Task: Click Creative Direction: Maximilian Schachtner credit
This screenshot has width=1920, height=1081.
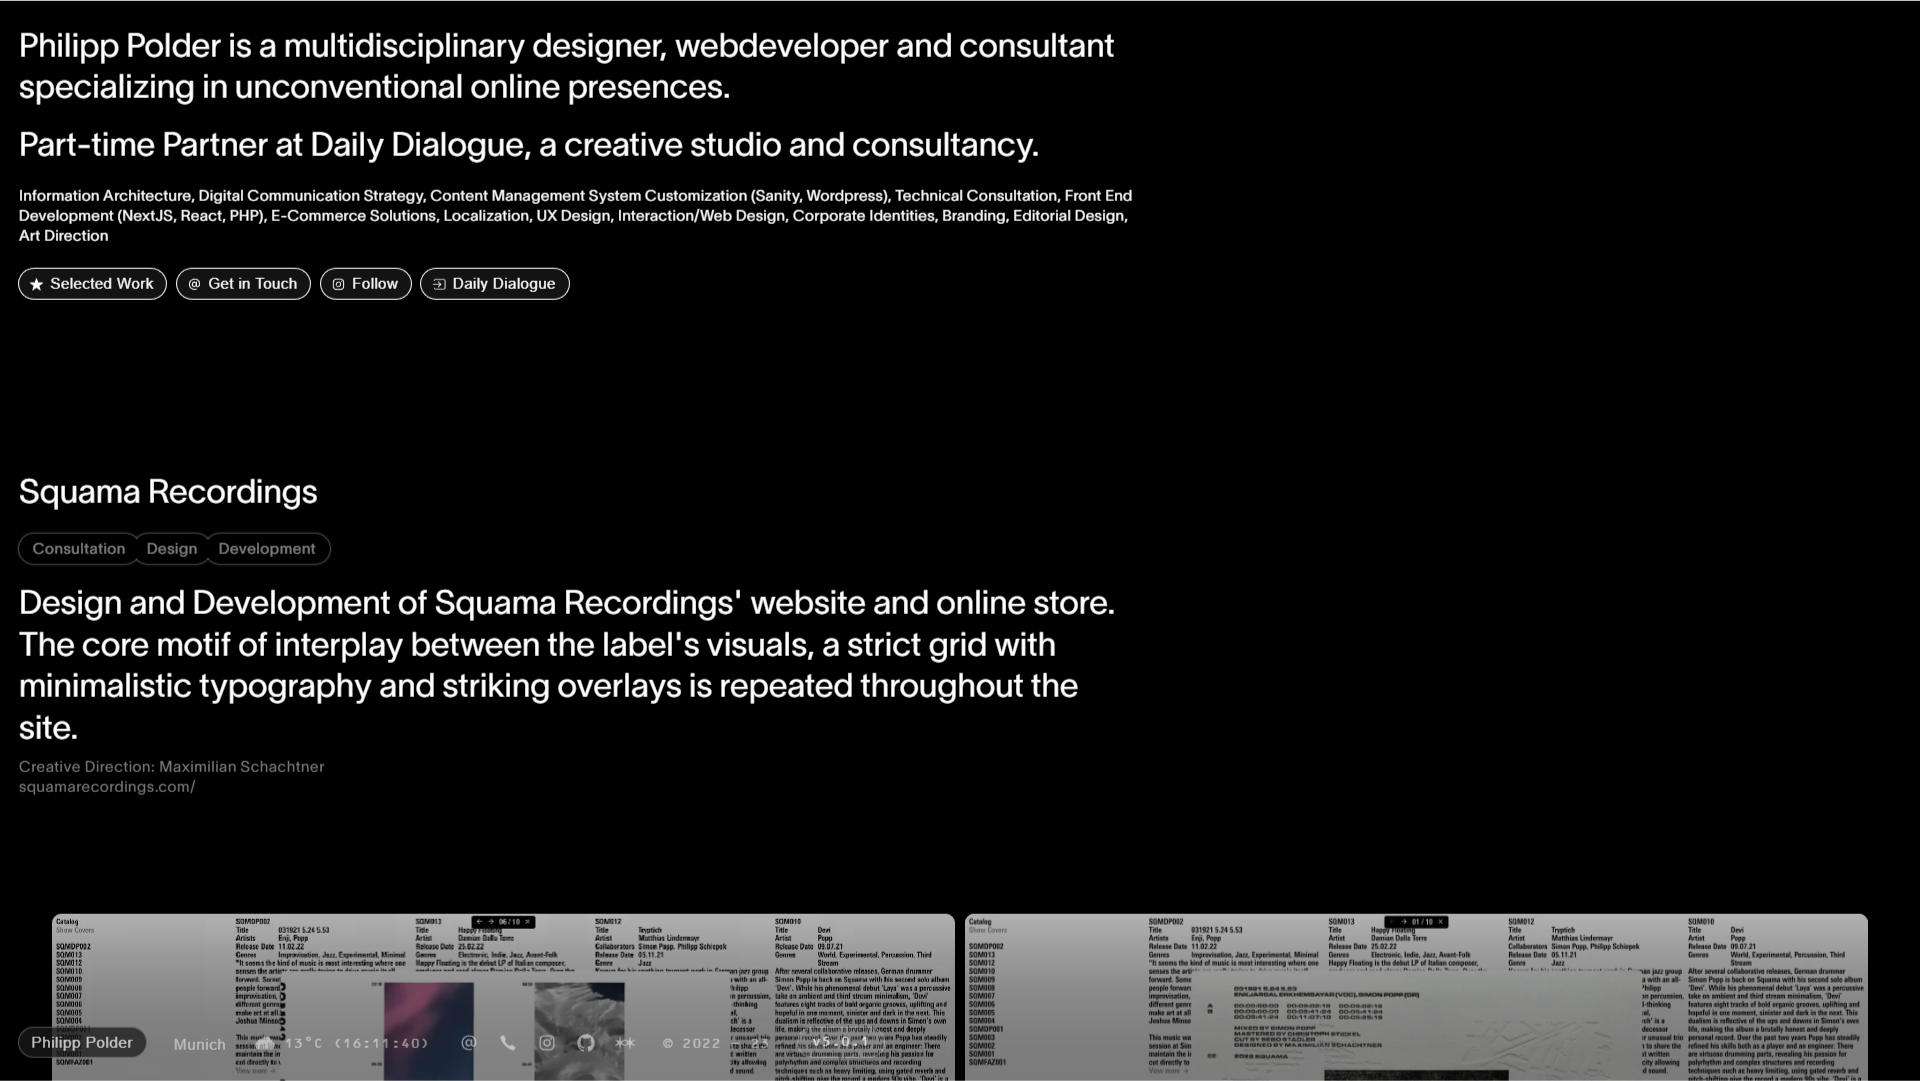Action: (x=172, y=767)
